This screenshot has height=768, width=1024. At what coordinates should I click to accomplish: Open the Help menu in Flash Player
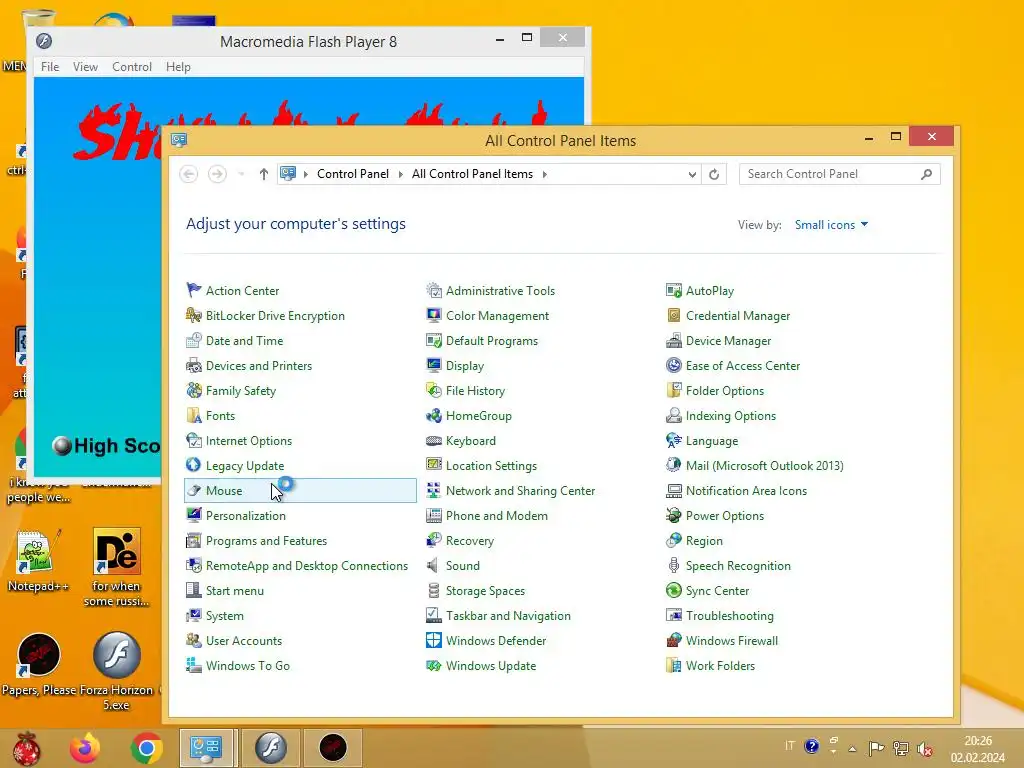coord(178,67)
